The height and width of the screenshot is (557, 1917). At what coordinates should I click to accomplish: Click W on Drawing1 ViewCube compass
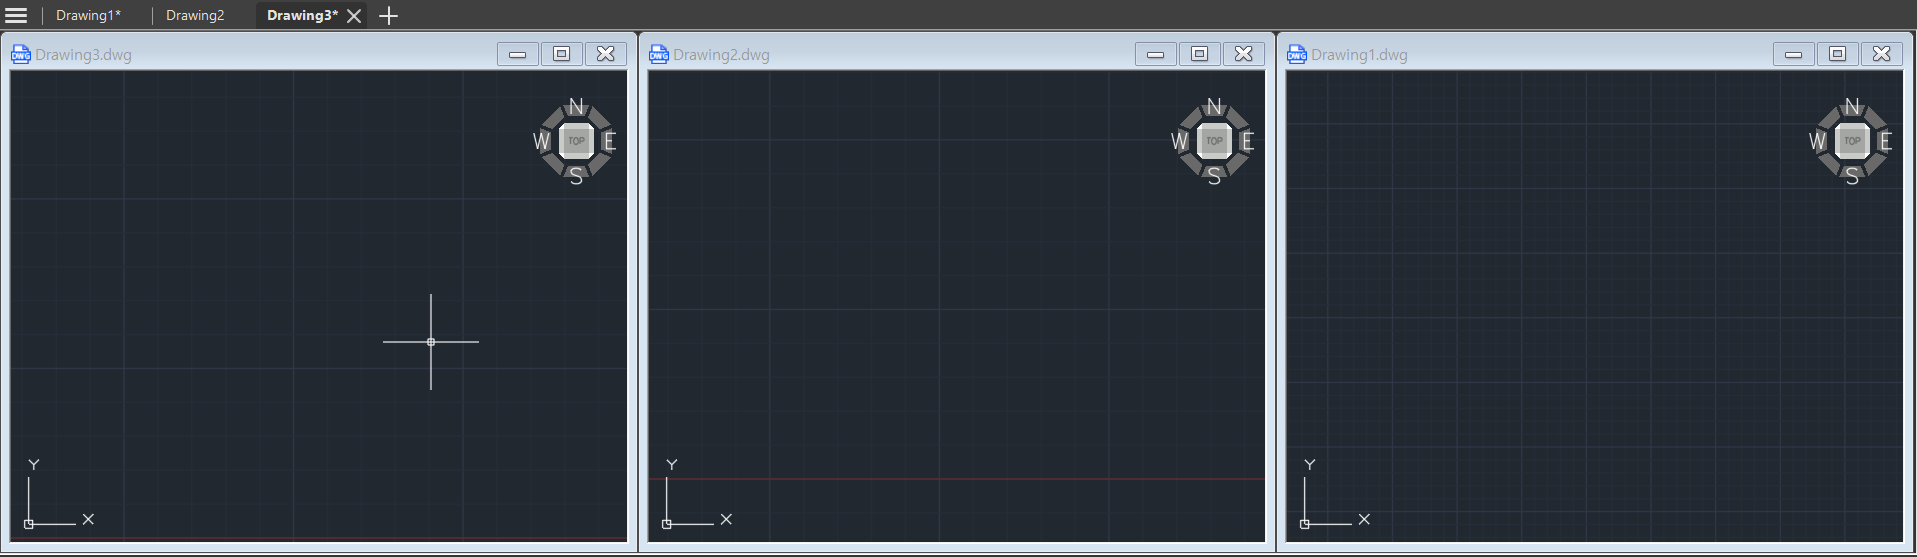pyautogui.click(x=1818, y=141)
